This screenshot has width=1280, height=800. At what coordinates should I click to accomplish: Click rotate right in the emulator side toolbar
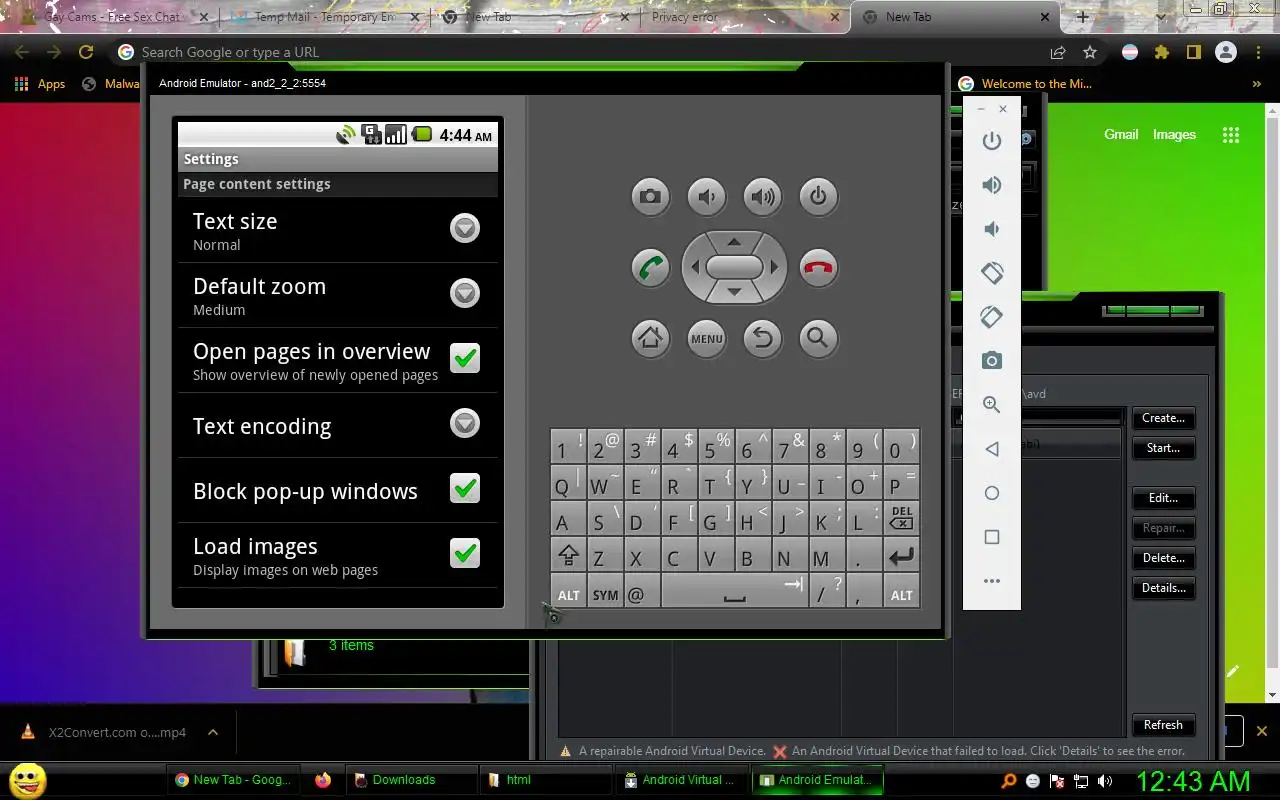(x=991, y=317)
